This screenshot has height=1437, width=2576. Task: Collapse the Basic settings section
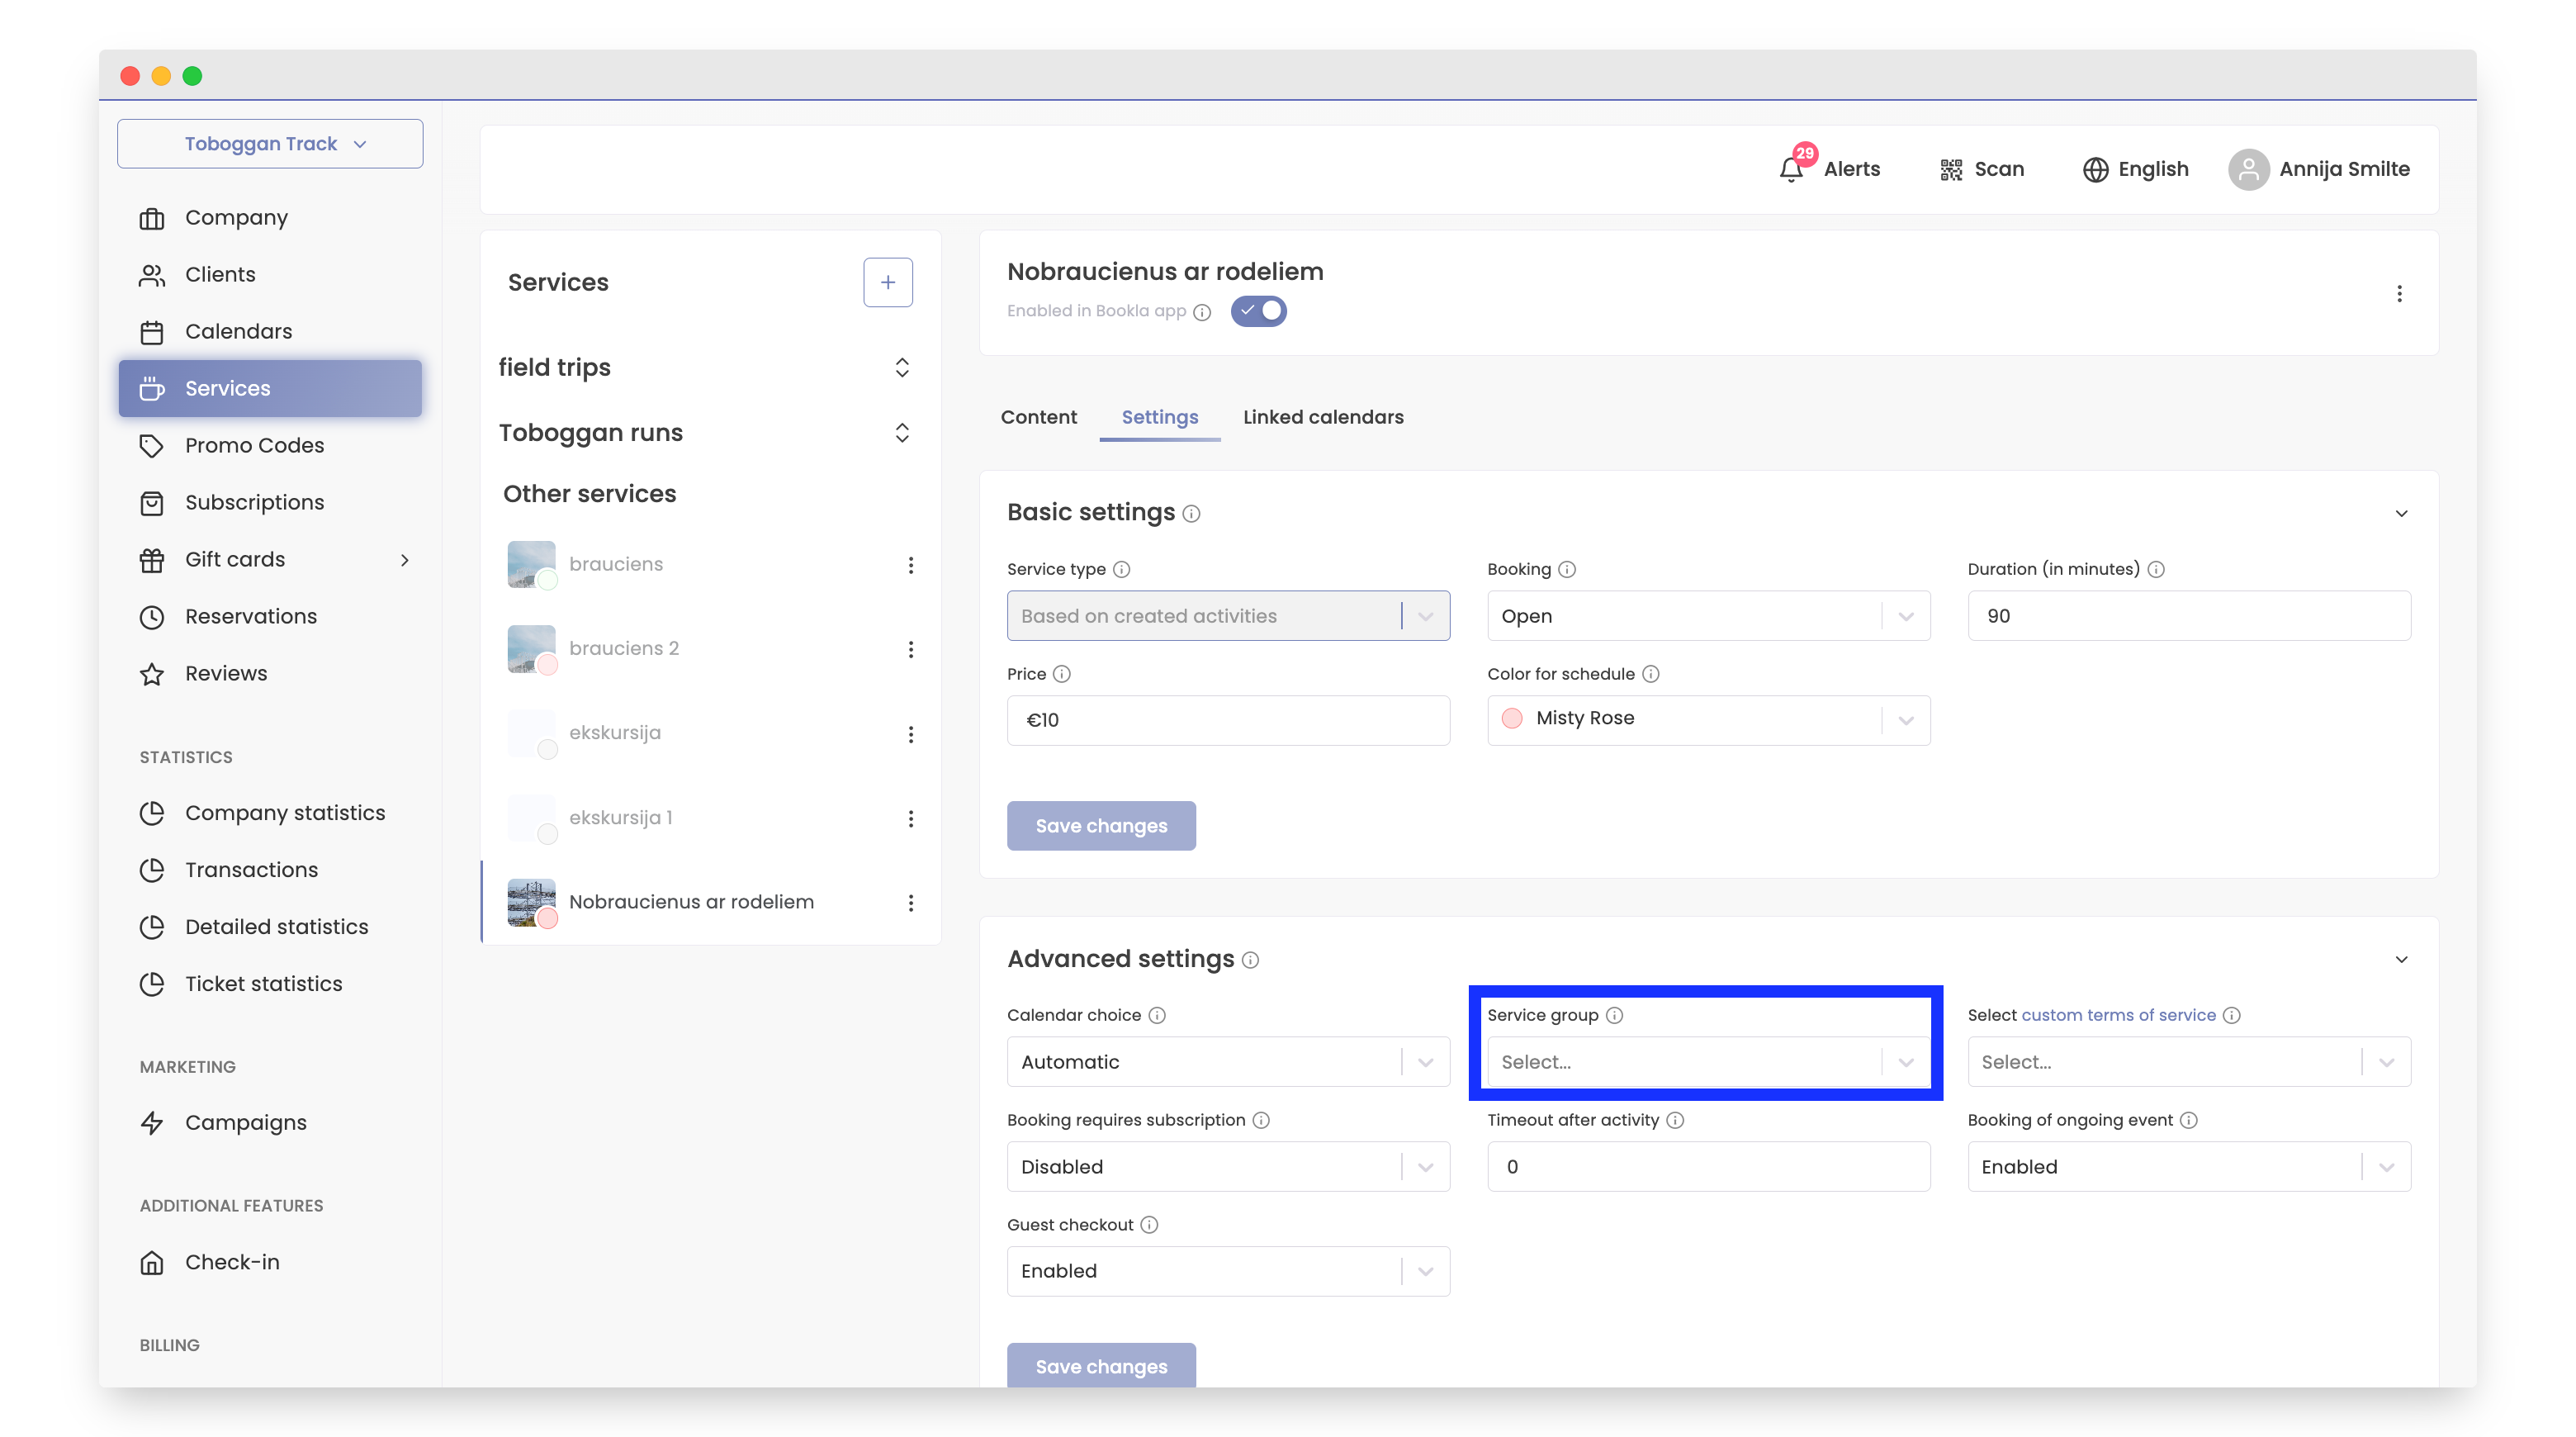pyautogui.click(x=2400, y=513)
